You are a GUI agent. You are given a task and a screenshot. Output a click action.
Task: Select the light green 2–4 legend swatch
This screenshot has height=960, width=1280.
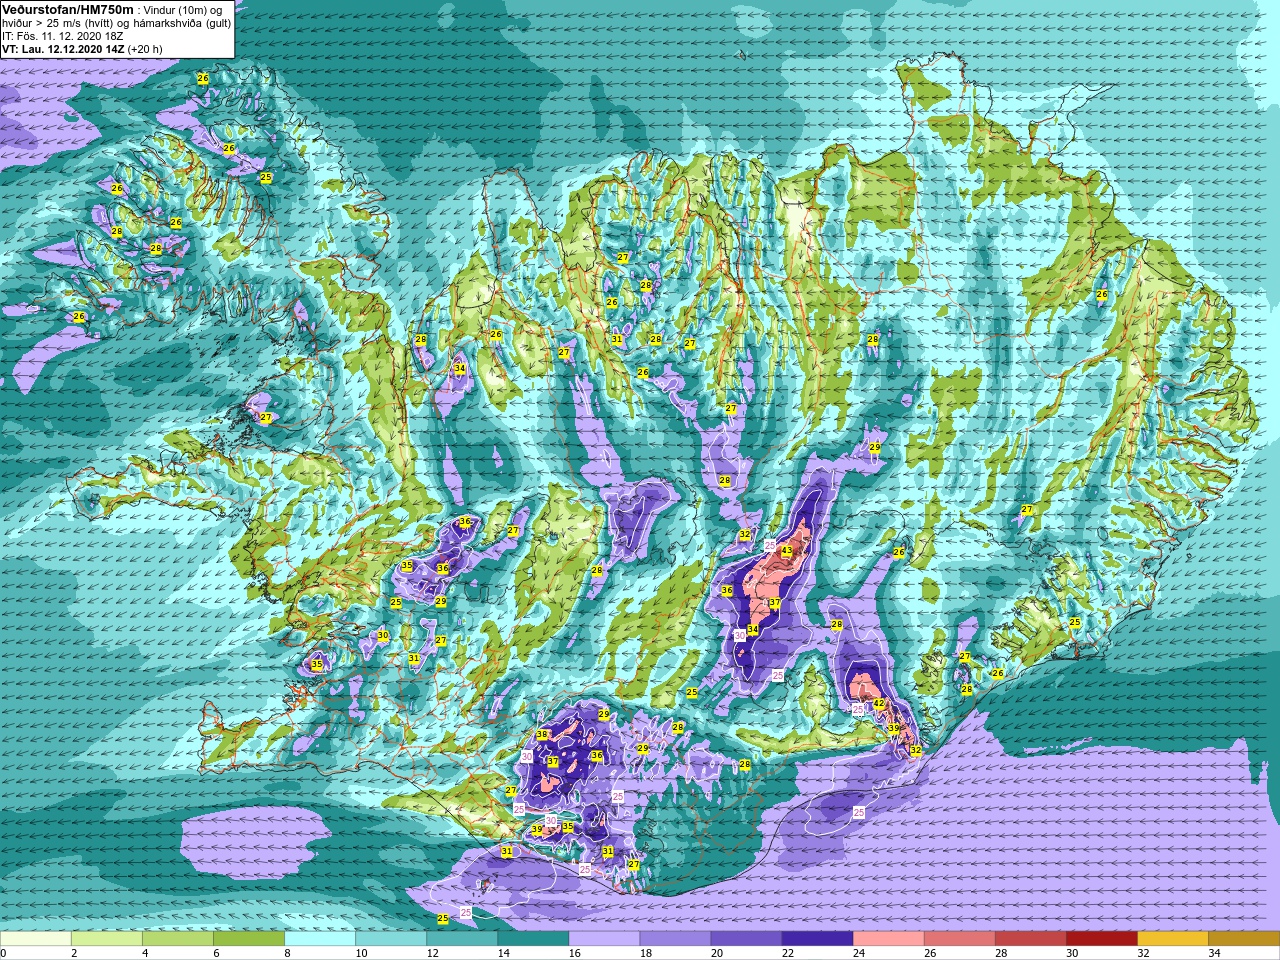pyautogui.click(x=107, y=939)
